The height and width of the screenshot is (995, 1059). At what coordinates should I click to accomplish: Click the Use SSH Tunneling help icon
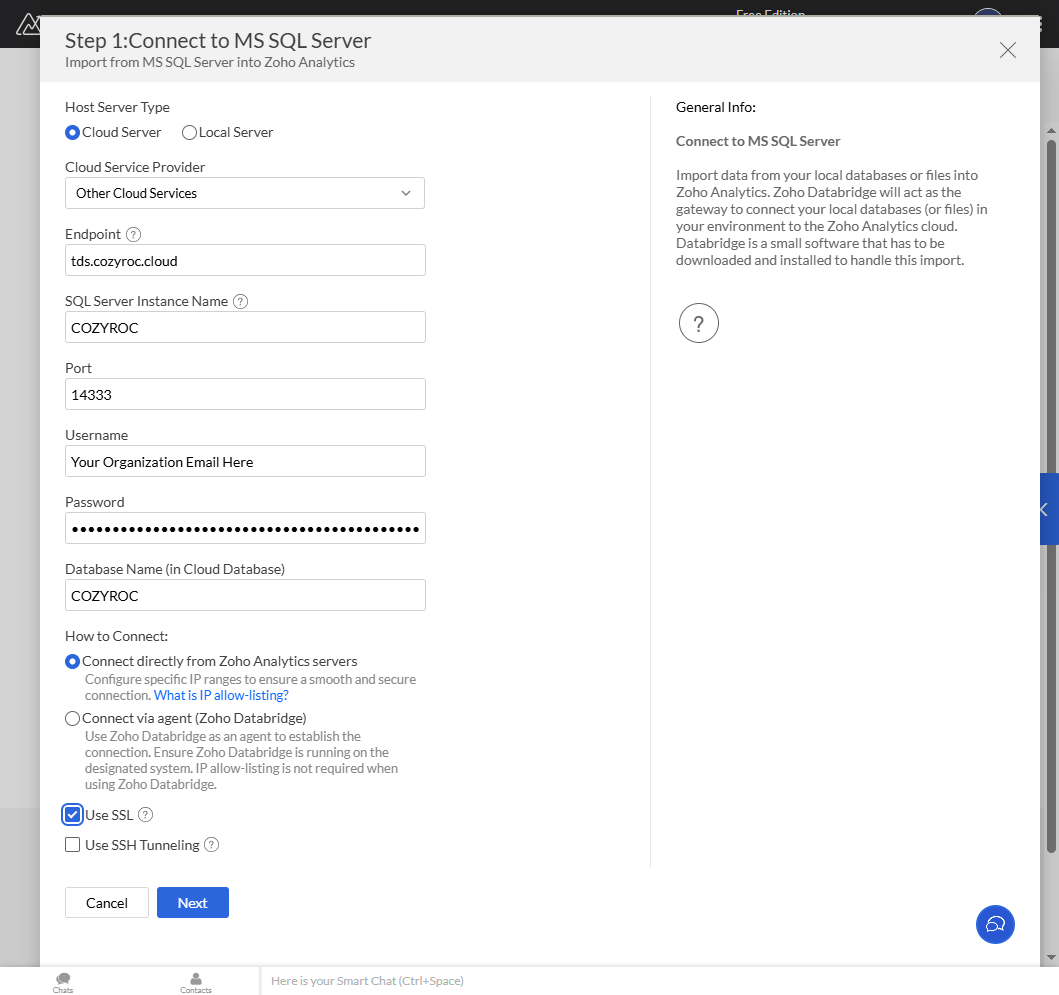(211, 845)
